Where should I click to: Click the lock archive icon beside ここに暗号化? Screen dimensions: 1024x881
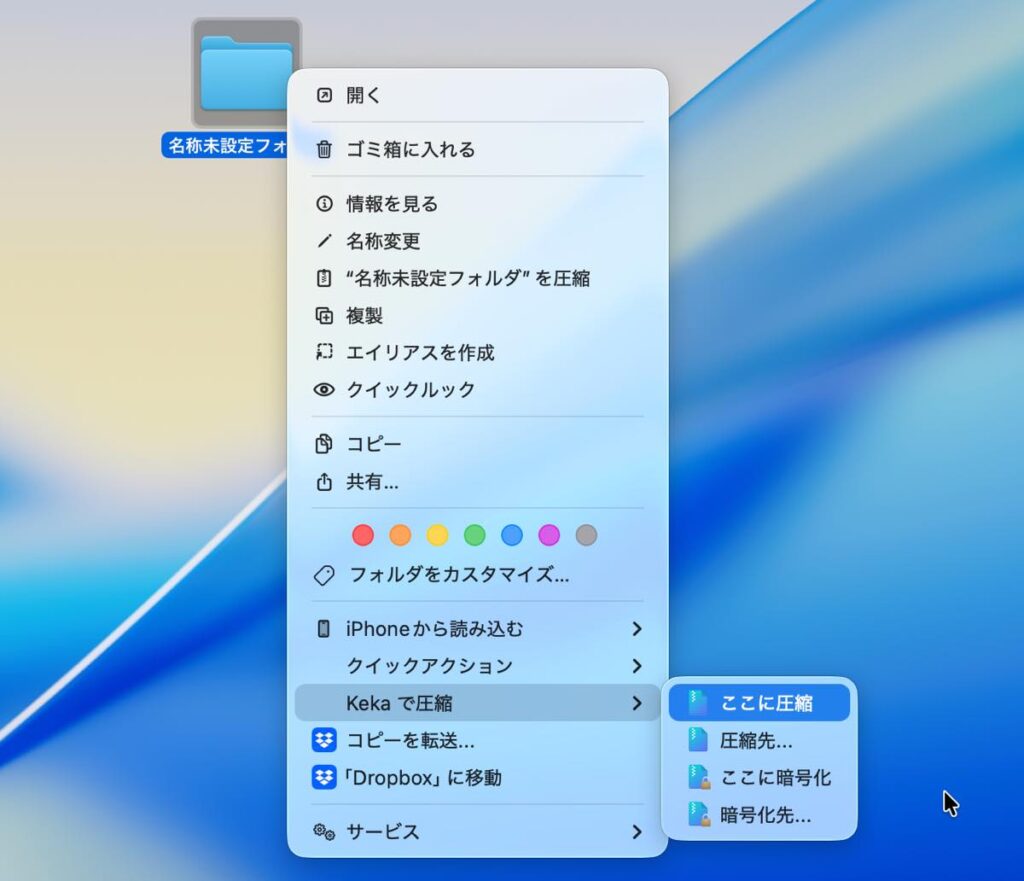[x=699, y=778]
